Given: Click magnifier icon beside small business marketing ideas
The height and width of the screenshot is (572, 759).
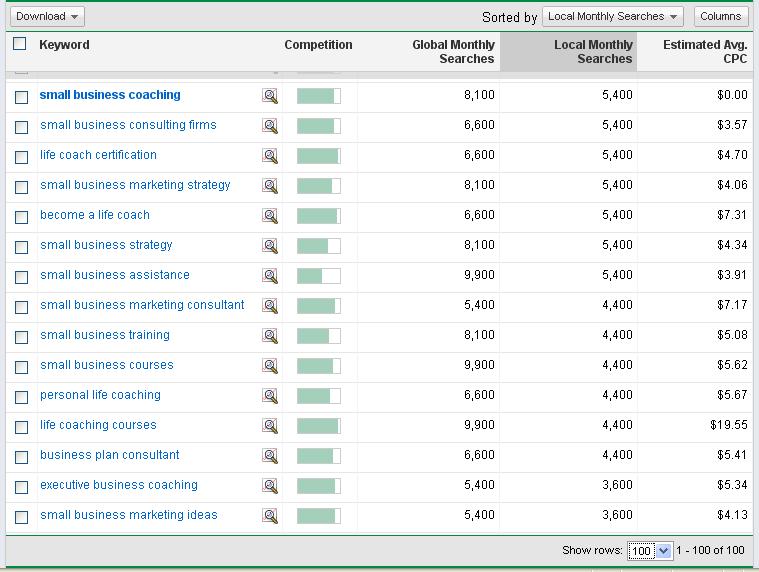Looking at the screenshot, I should (x=270, y=516).
